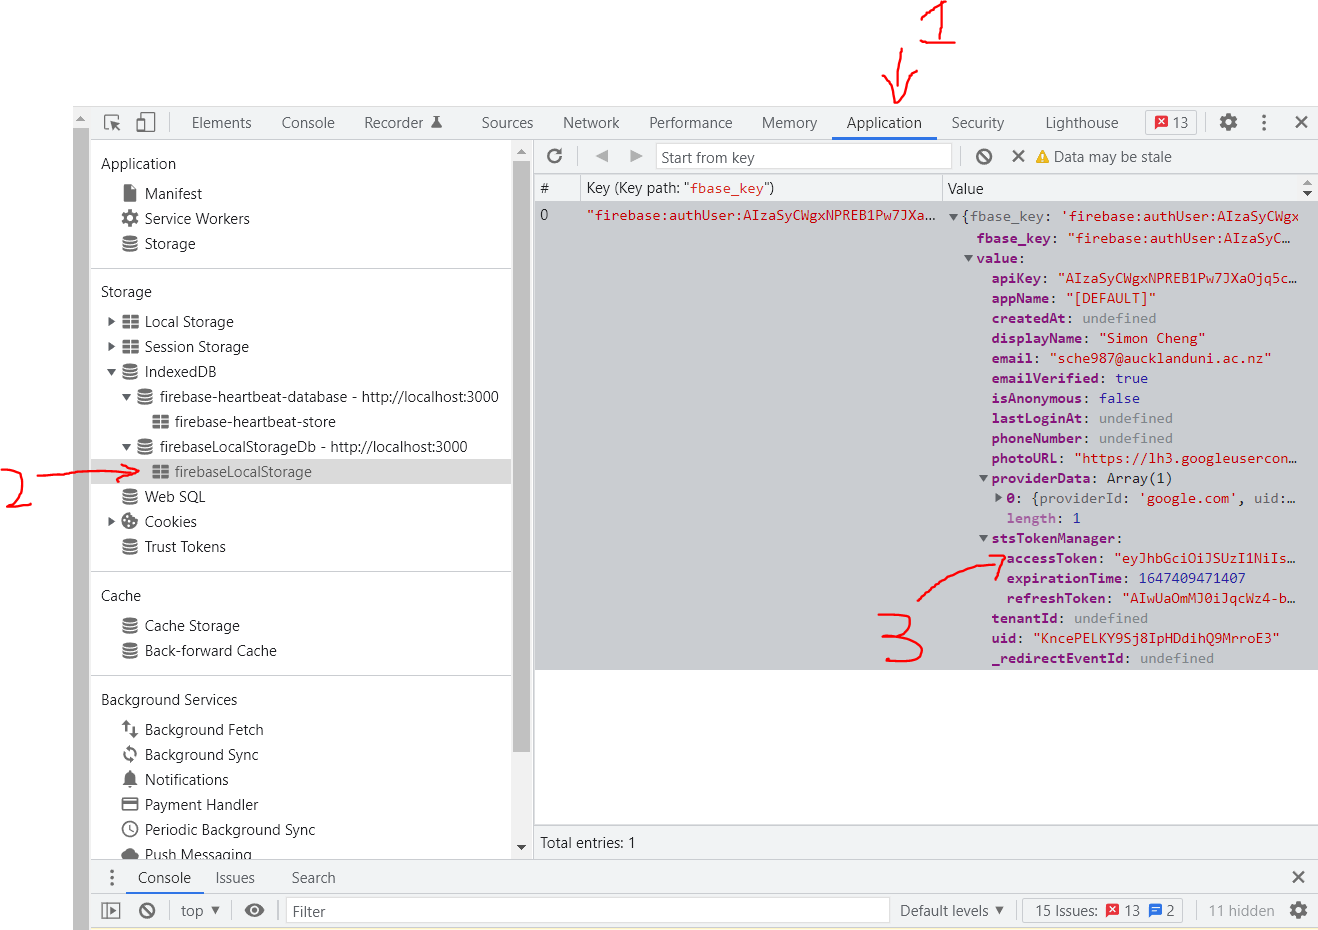The height and width of the screenshot is (930, 1318).
Task: Switch to the Memory tab
Action: click(789, 123)
